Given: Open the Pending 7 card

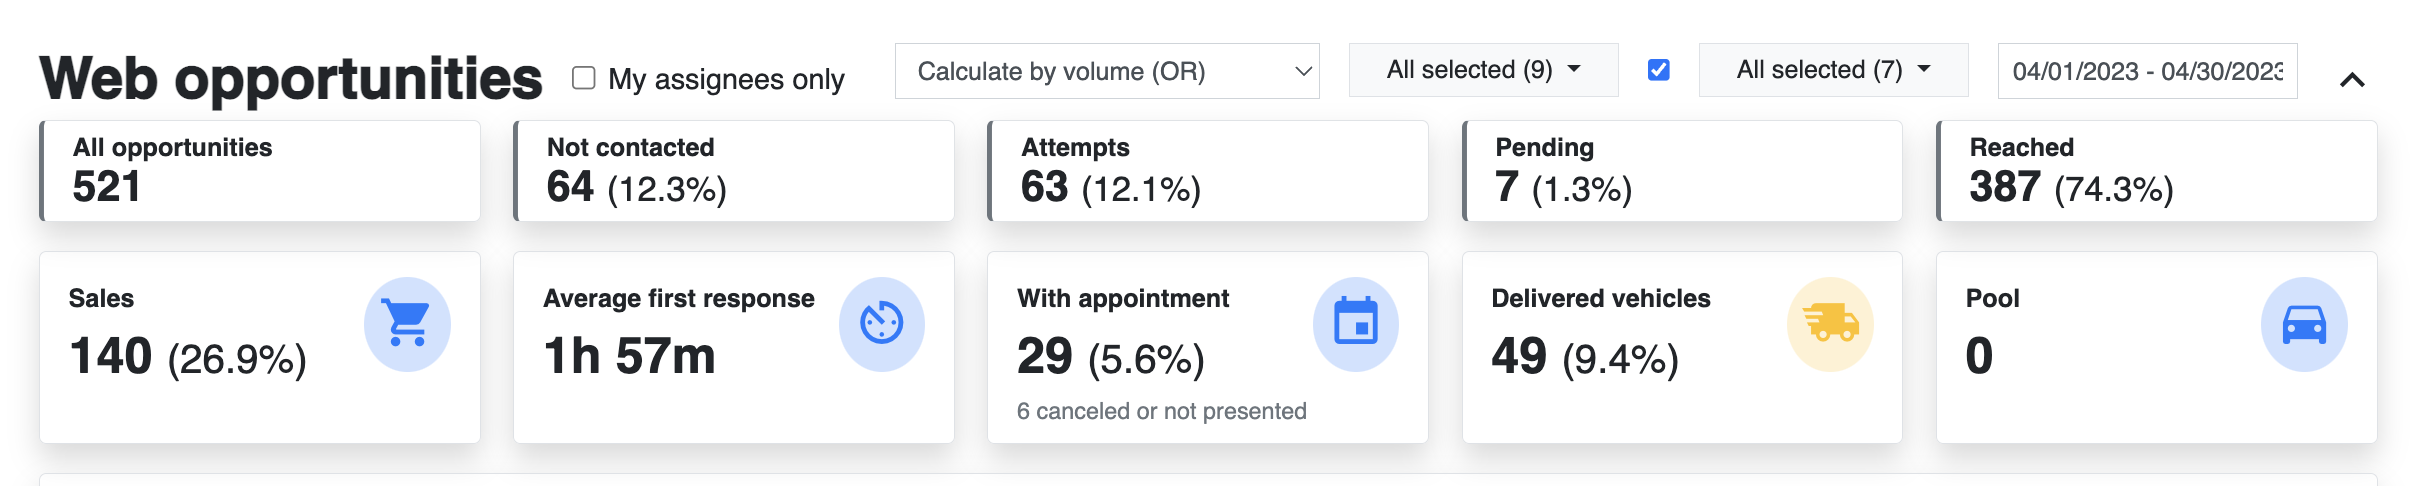Looking at the screenshot, I should coord(1682,171).
